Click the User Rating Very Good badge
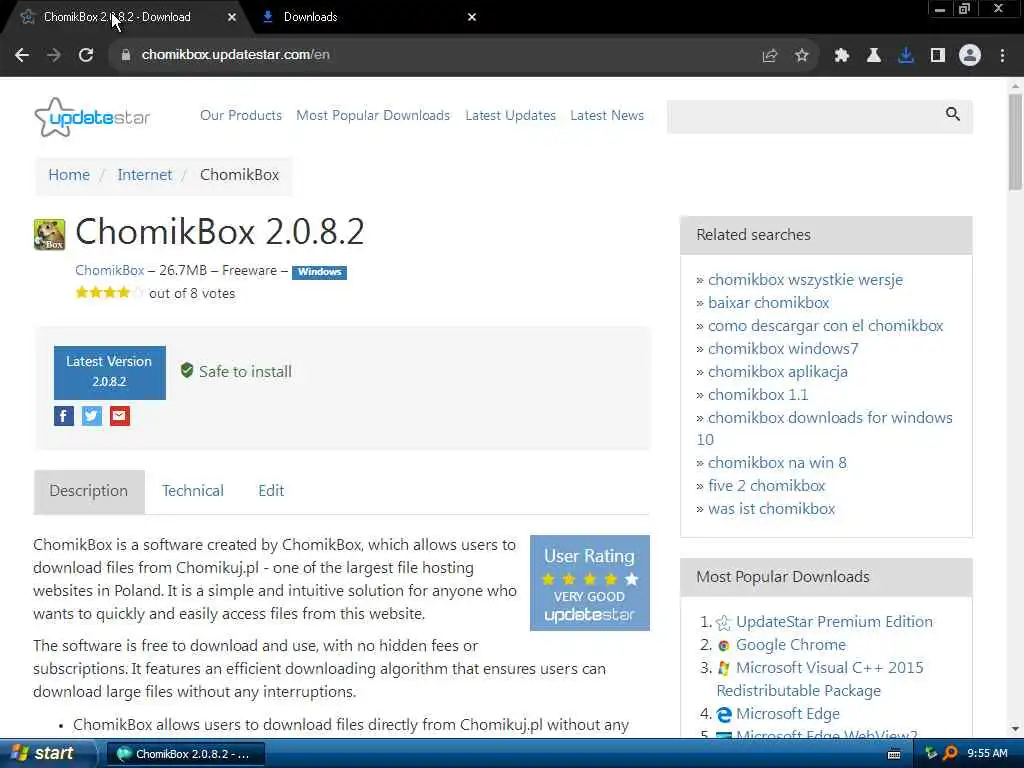The width and height of the screenshot is (1024, 768). (590, 583)
